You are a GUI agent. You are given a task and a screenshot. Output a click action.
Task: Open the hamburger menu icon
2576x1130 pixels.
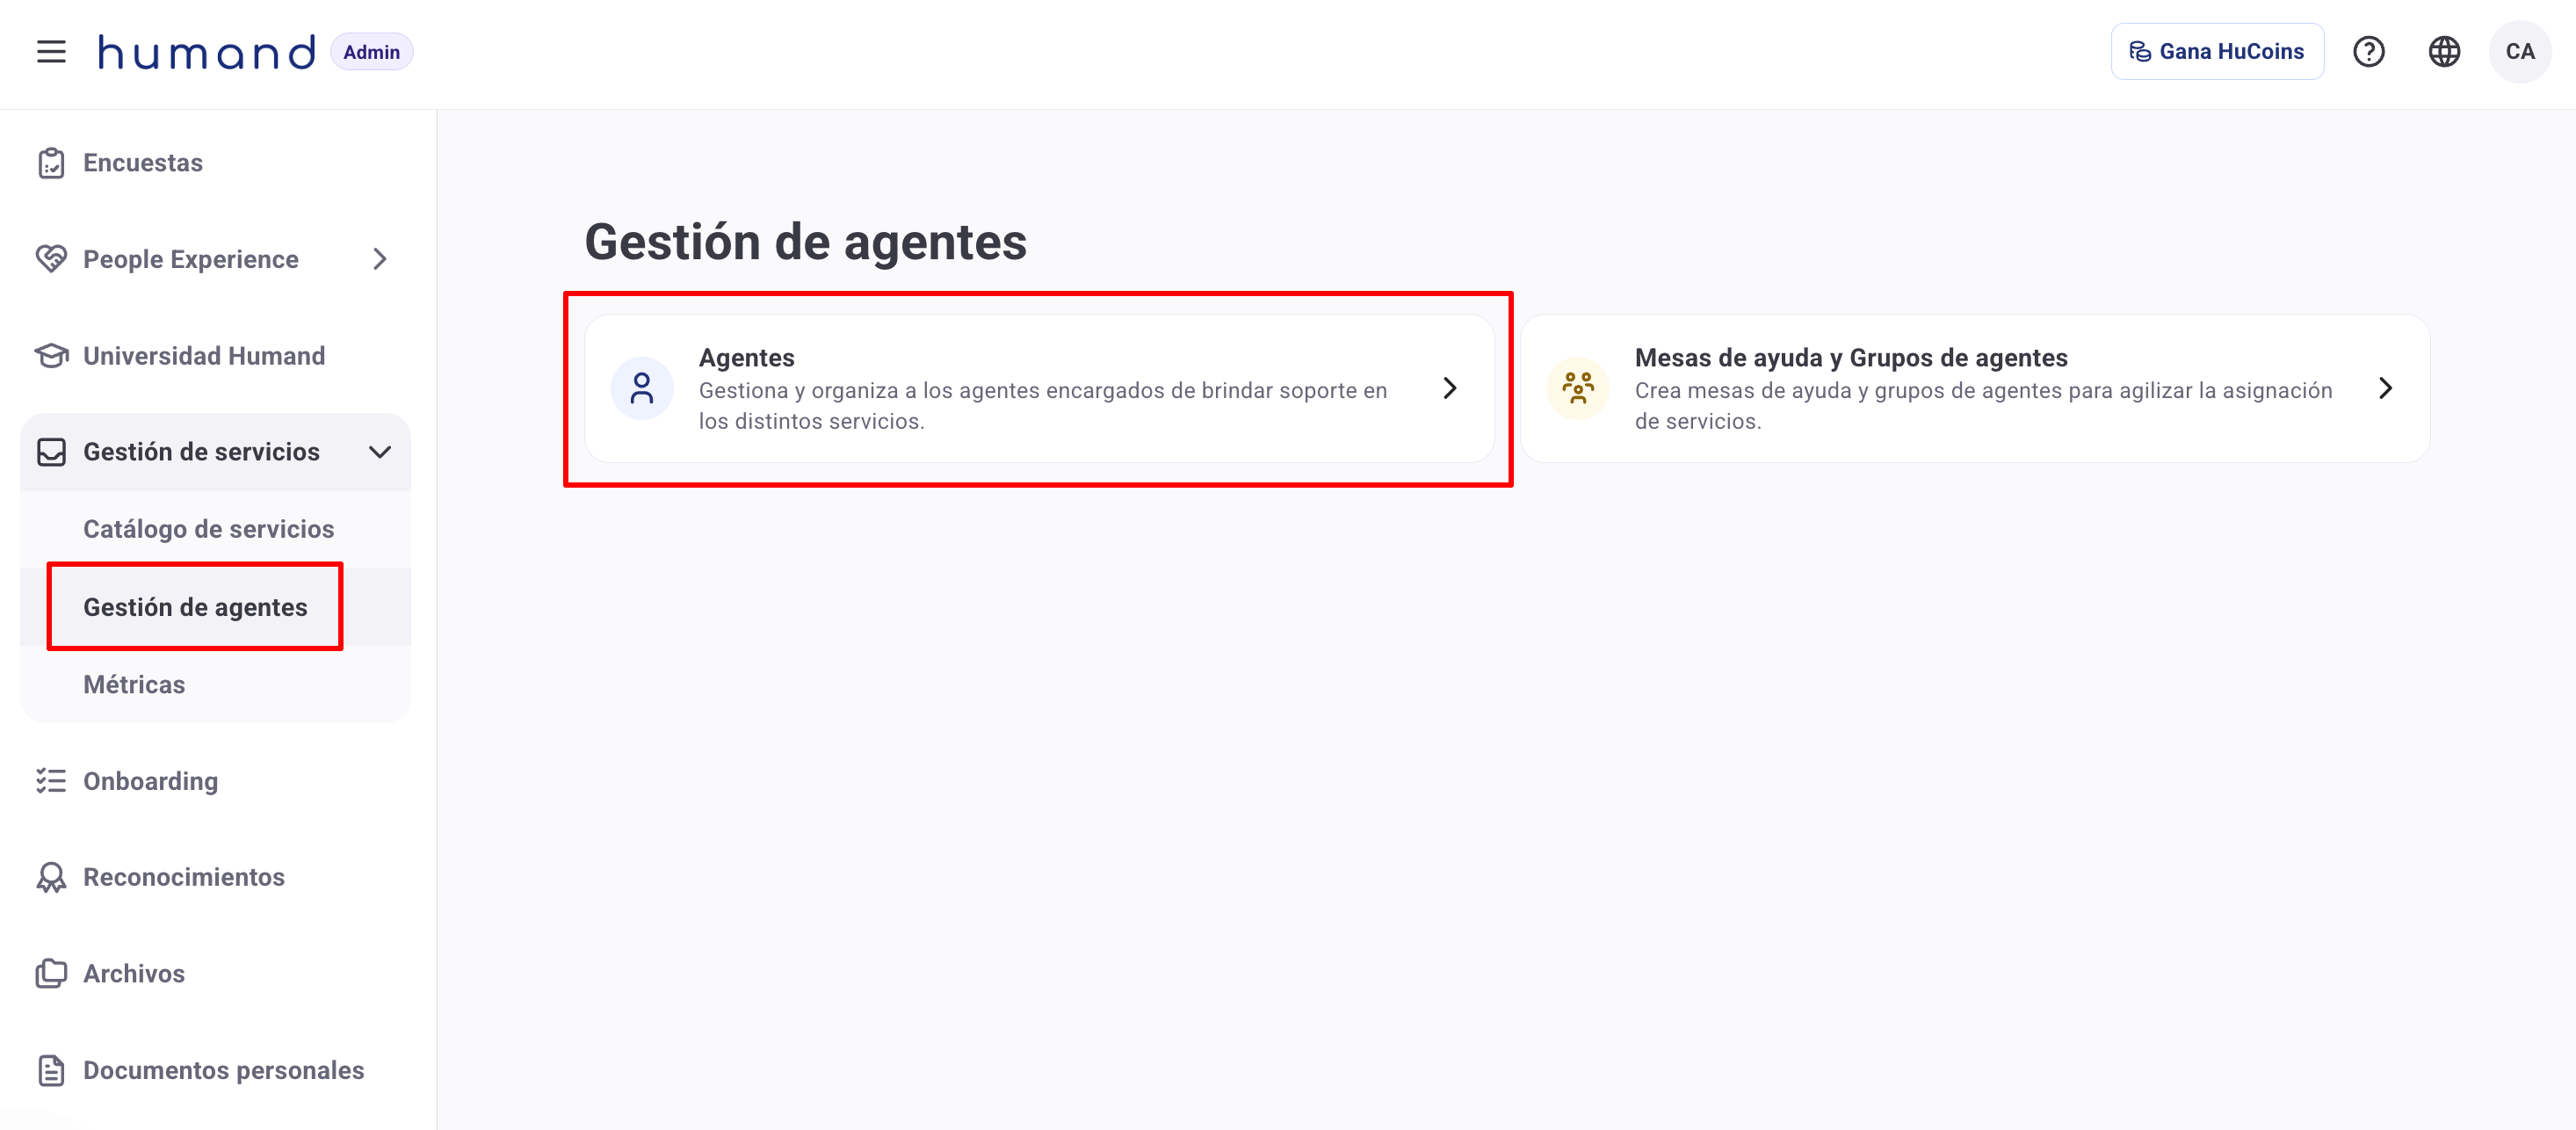tap(51, 52)
